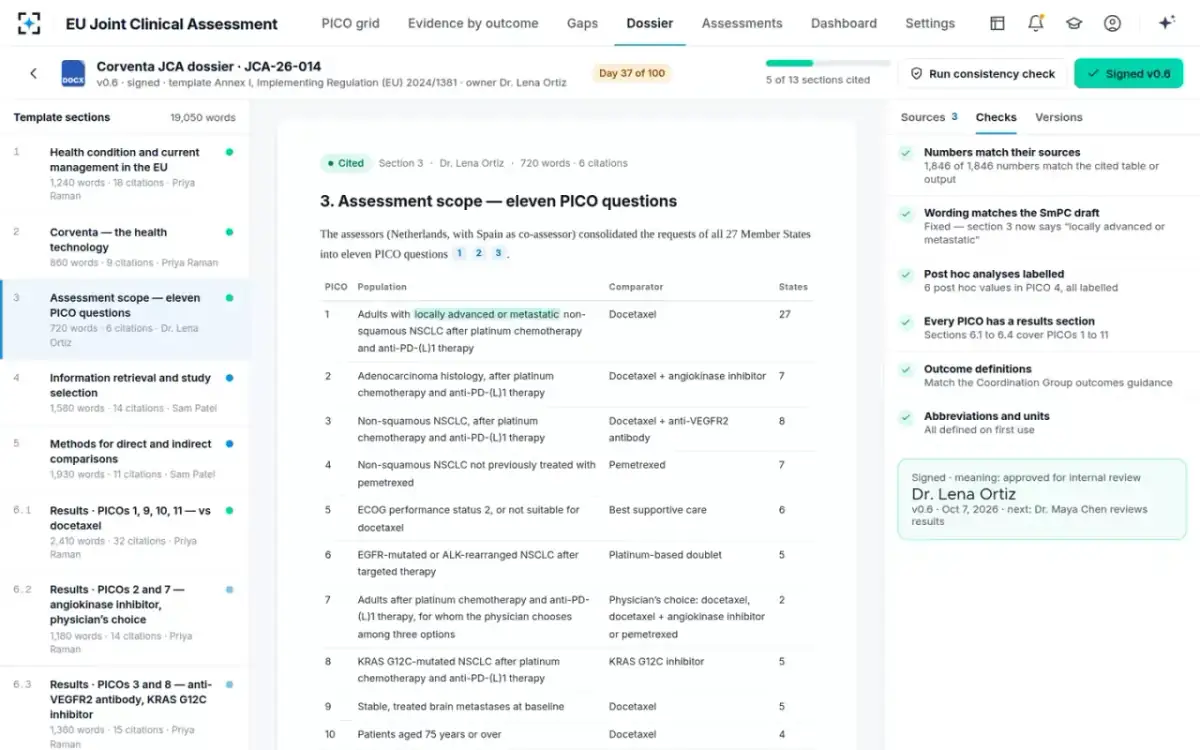Go to Gaps tab

pos(582,23)
